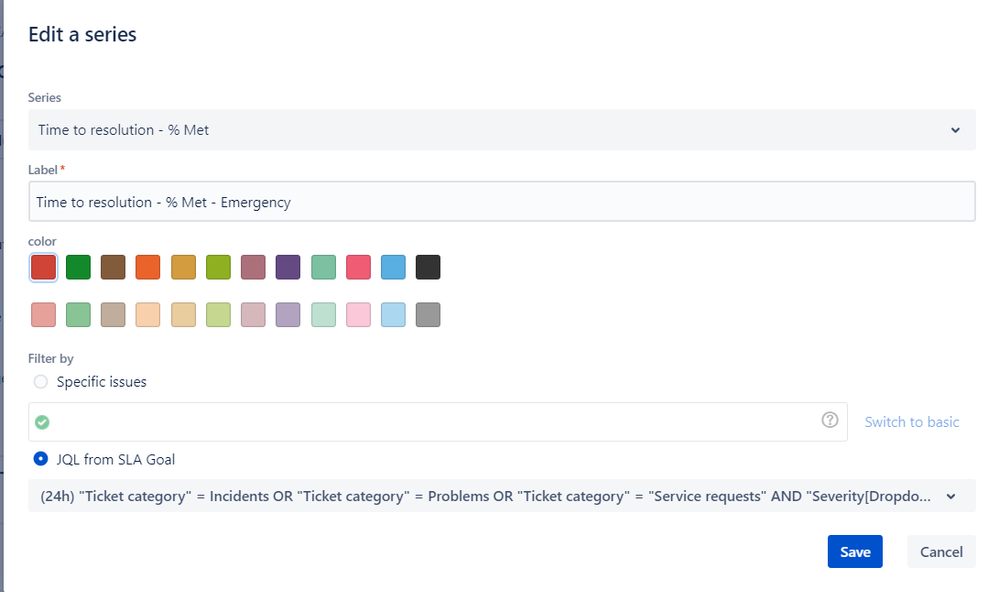Save the edited series
This screenshot has height=592, width=999.
(x=855, y=551)
